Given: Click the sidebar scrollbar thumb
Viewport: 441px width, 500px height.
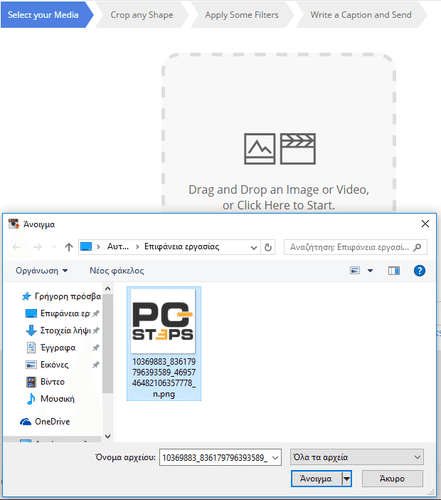Looking at the screenshot, I should (x=108, y=343).
